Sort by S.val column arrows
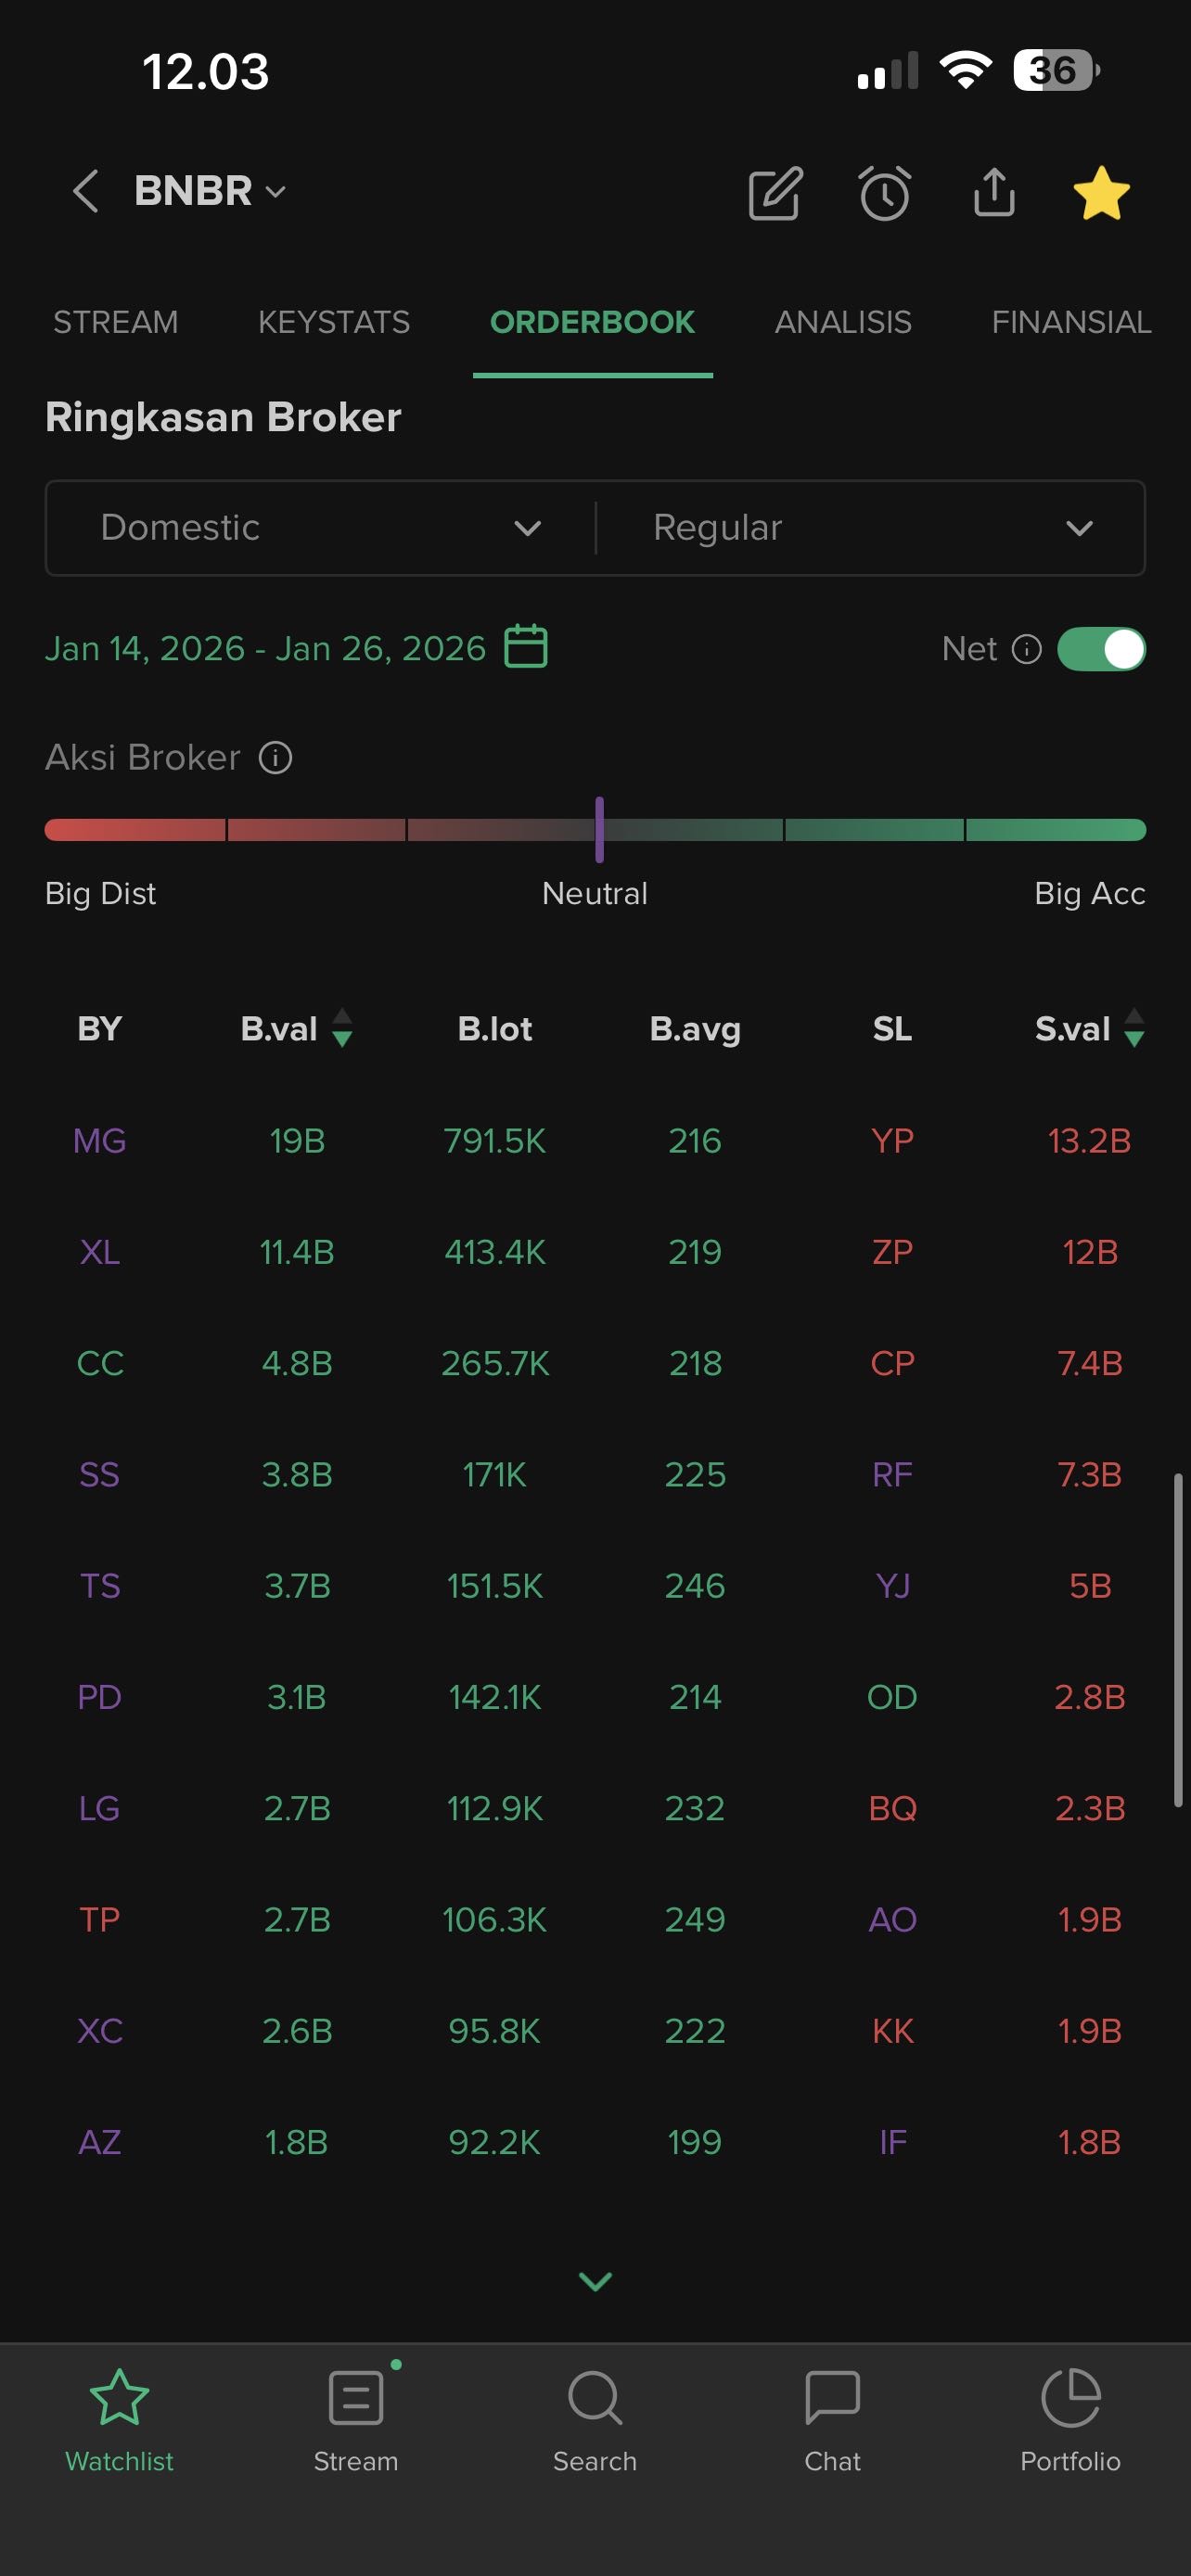The image size is (1191, 2576). (1134, 1028)
